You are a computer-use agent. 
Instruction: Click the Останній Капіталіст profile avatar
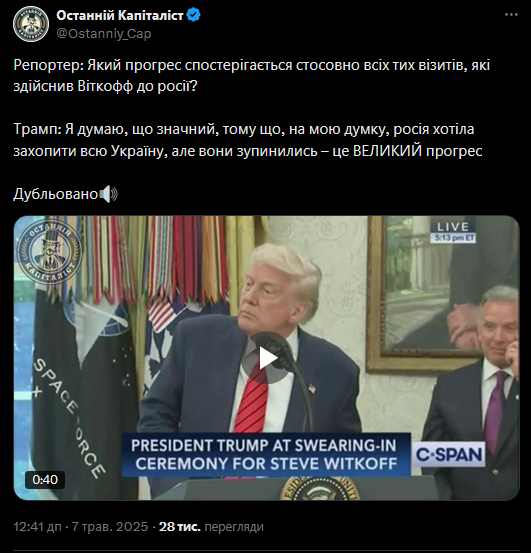coord(31,24)
